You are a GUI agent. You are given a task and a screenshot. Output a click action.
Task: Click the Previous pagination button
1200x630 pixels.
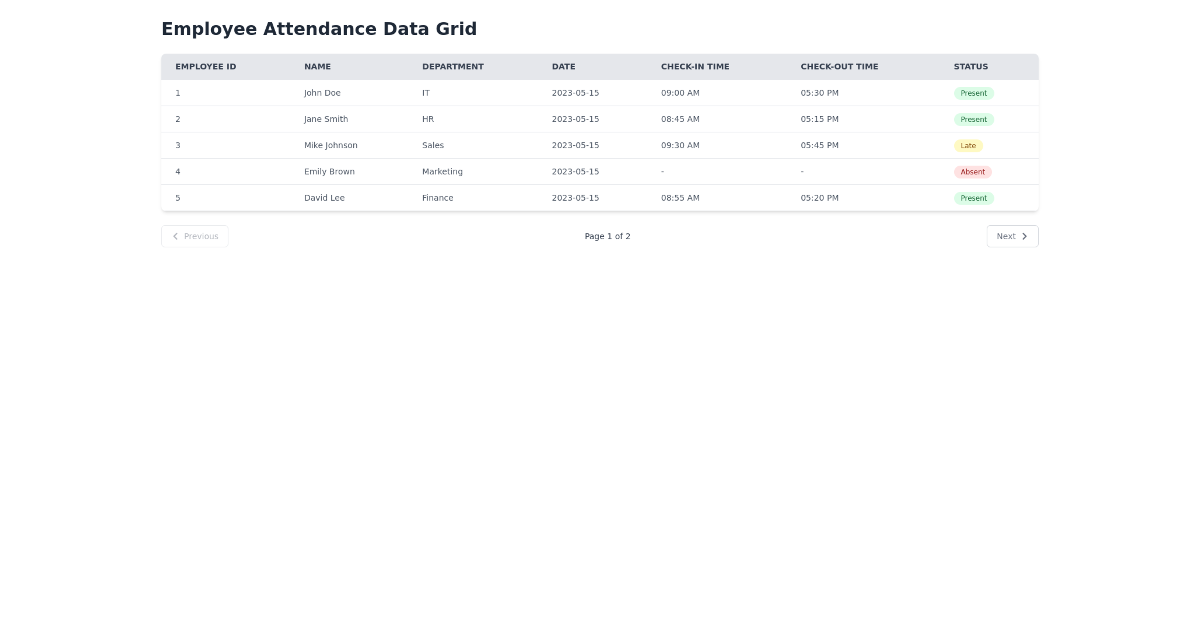point(195,236)
